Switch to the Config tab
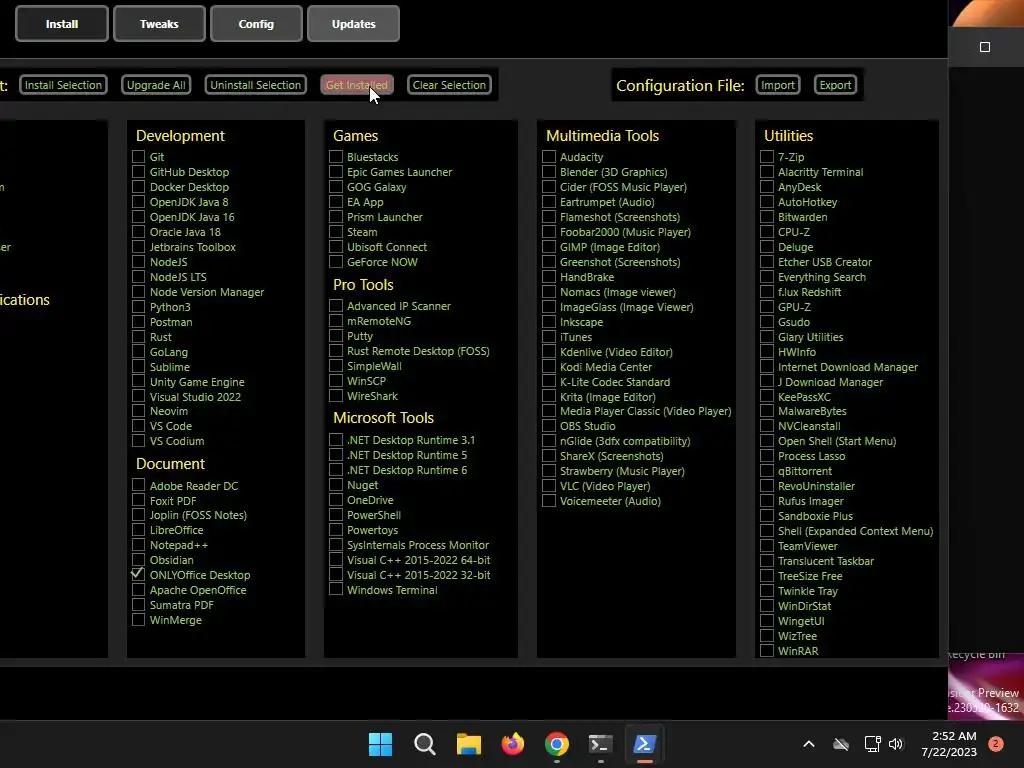The width and height of the screenshot is (1024, 768). pos(256,24)
